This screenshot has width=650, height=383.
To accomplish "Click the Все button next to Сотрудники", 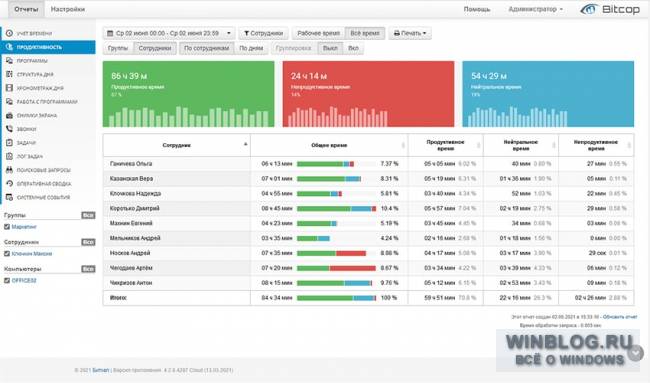I will (x=88, y=242).
